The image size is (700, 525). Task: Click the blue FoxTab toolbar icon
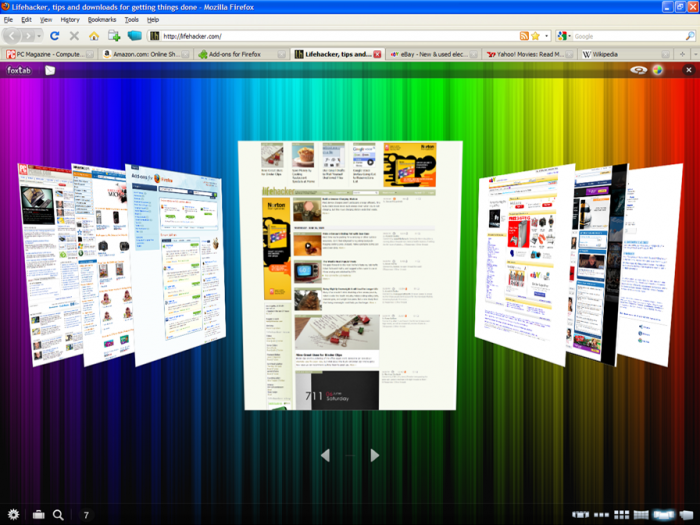(x=134, y=35)
